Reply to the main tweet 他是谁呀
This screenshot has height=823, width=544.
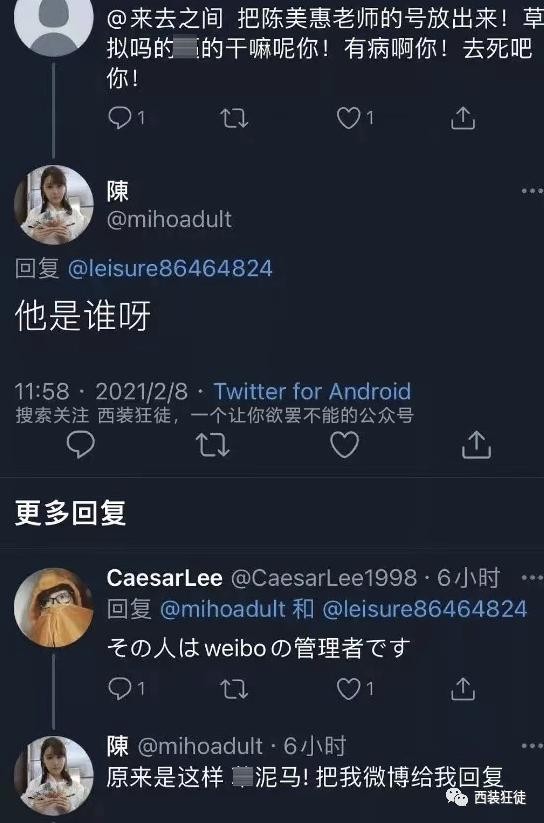[x=81, y=445]
